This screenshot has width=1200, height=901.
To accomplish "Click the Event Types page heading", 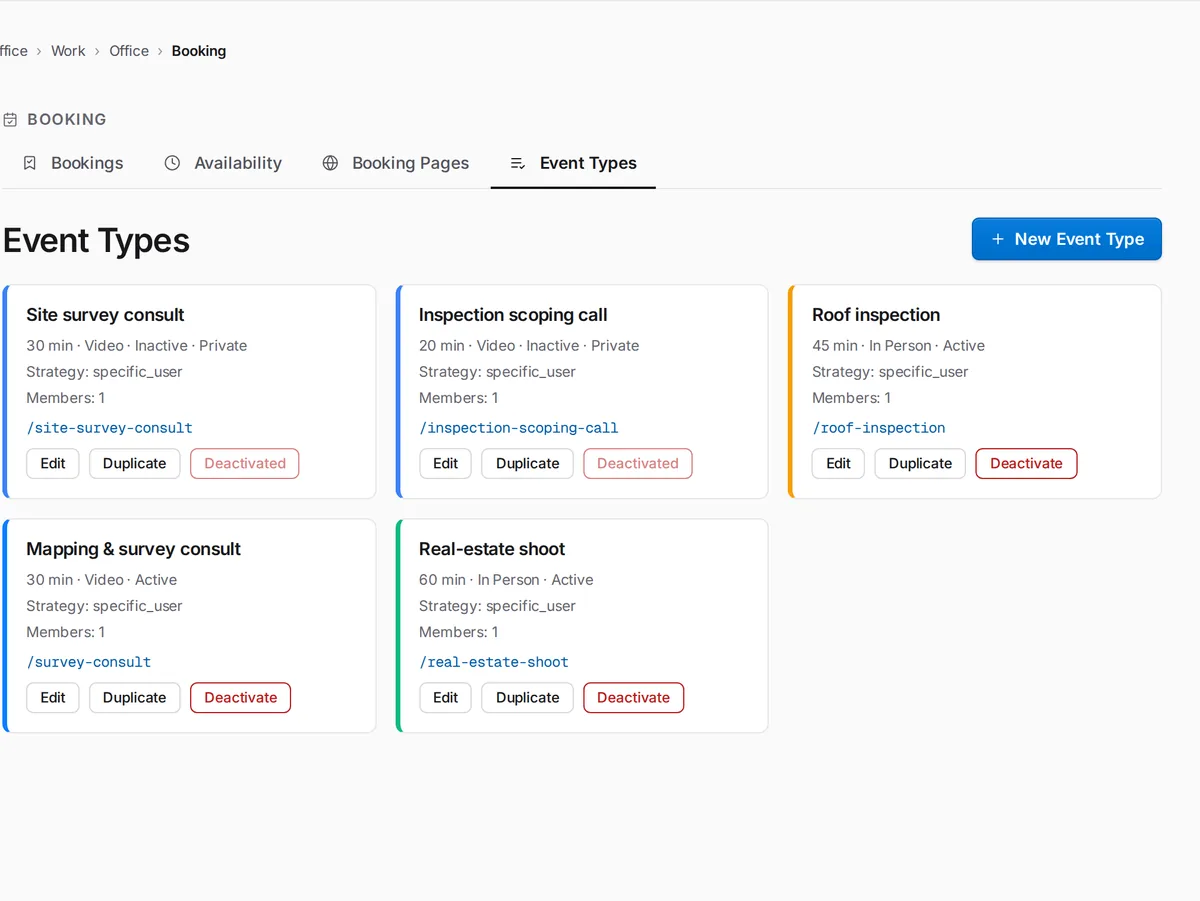I will coord(96,241).
